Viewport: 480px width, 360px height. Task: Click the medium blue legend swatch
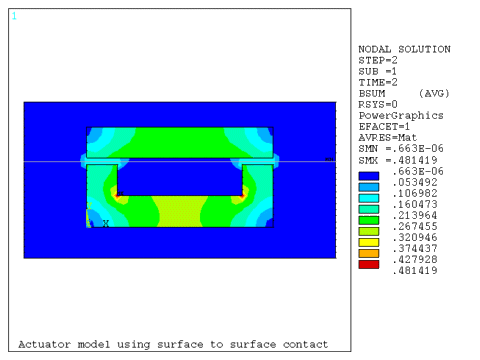[x=369, y=187]
